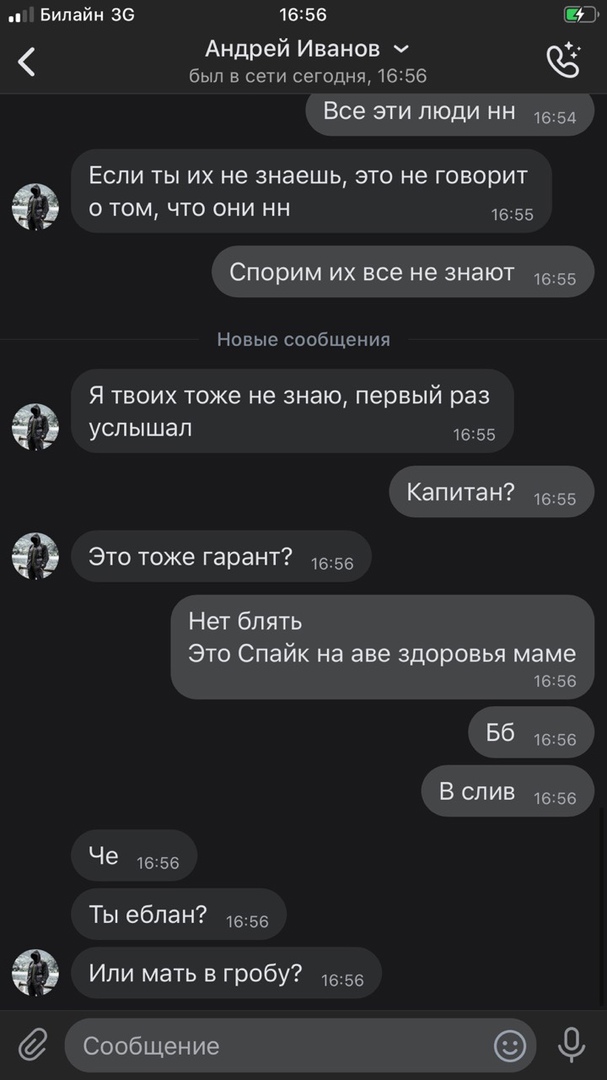This screenshot has width=607, height=1080.
Task: Tap avatar beside 'о том, что они нн'
Action: [35, 207]
